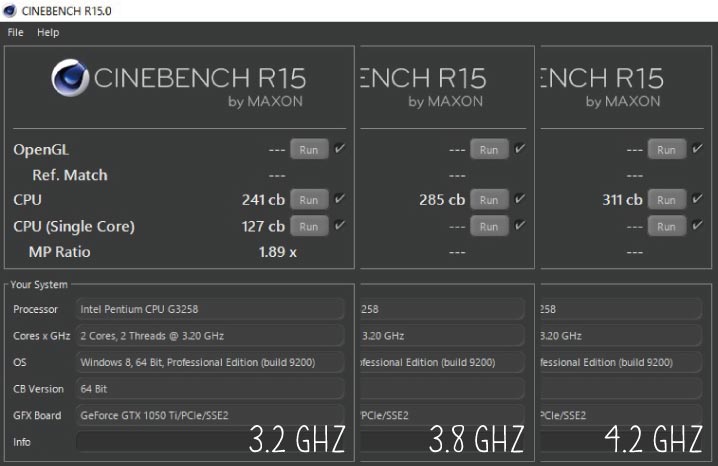Run the OpenGL test in the 285 cb panel
The height and width of the screenshot is (466, 718).
pos(489,149)
